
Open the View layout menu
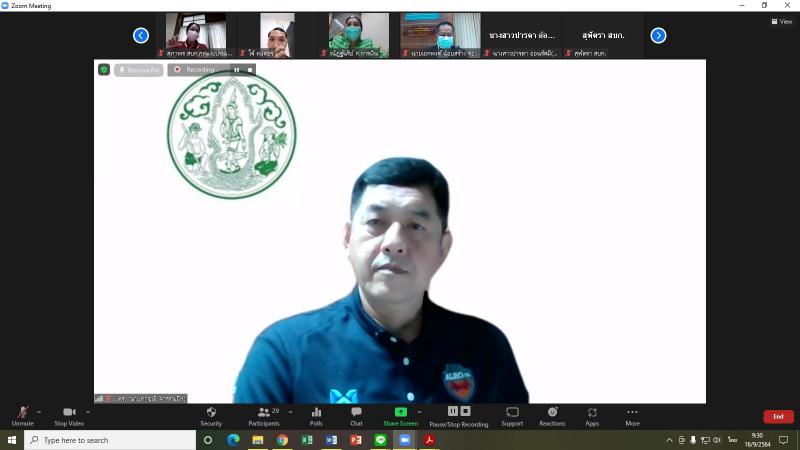[782, 21]
